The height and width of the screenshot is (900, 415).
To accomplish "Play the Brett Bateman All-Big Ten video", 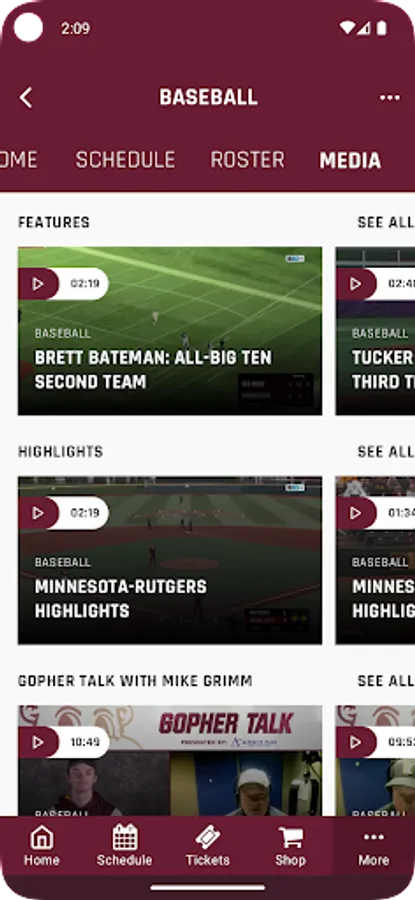I will [38, 284].
